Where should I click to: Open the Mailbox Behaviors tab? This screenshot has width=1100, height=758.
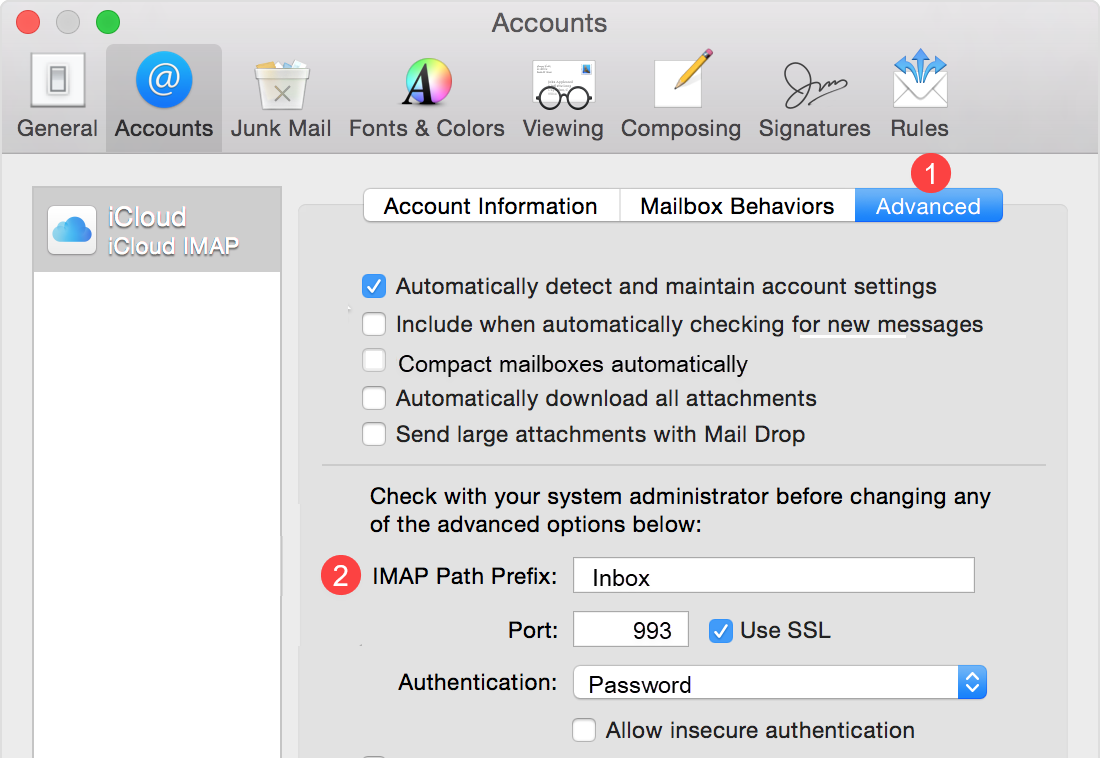737,205
